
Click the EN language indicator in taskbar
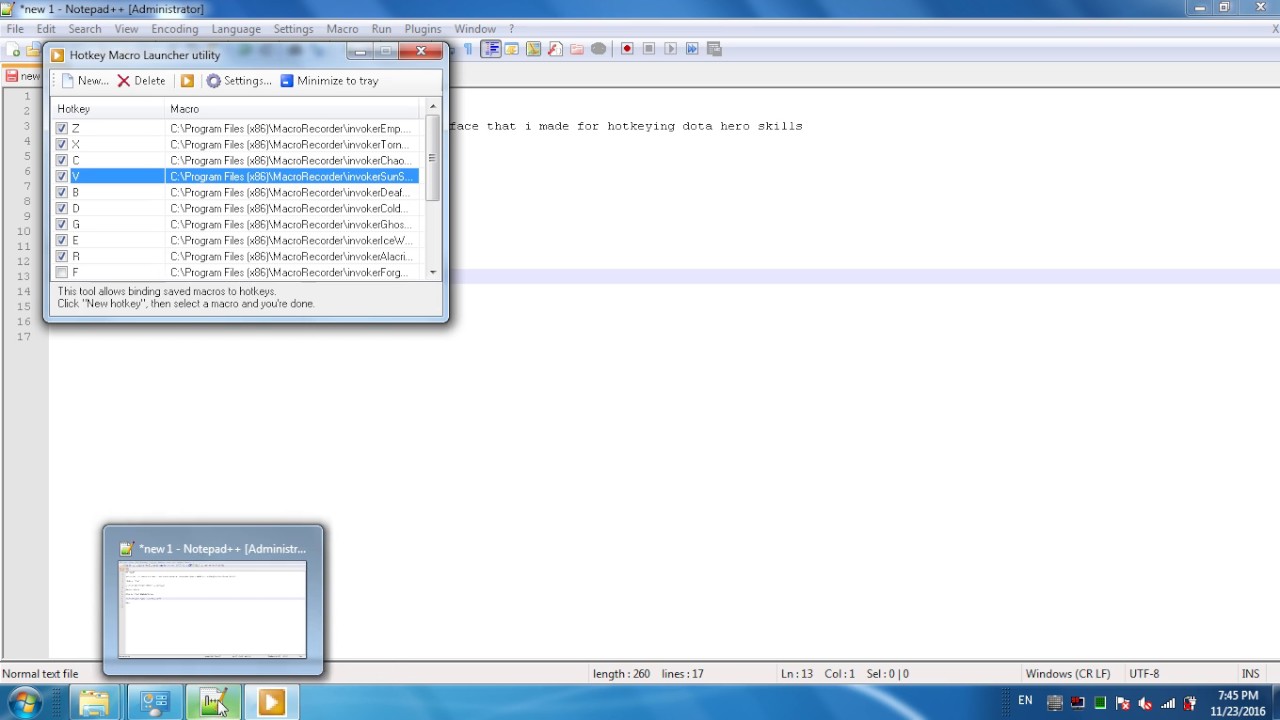coord(1025,701)
